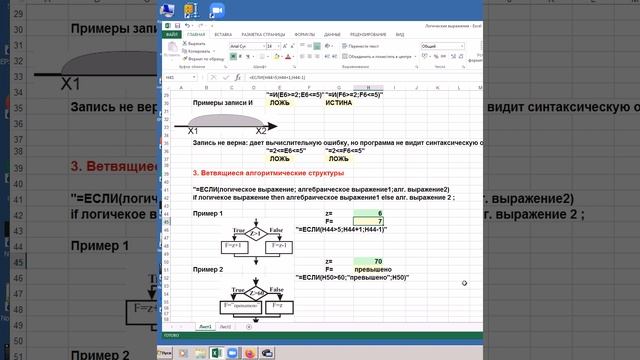Image resolution: width=640 pixels, height=360 pixels.
Task: Click the Bottom align icon
Action: coord(317,46)
